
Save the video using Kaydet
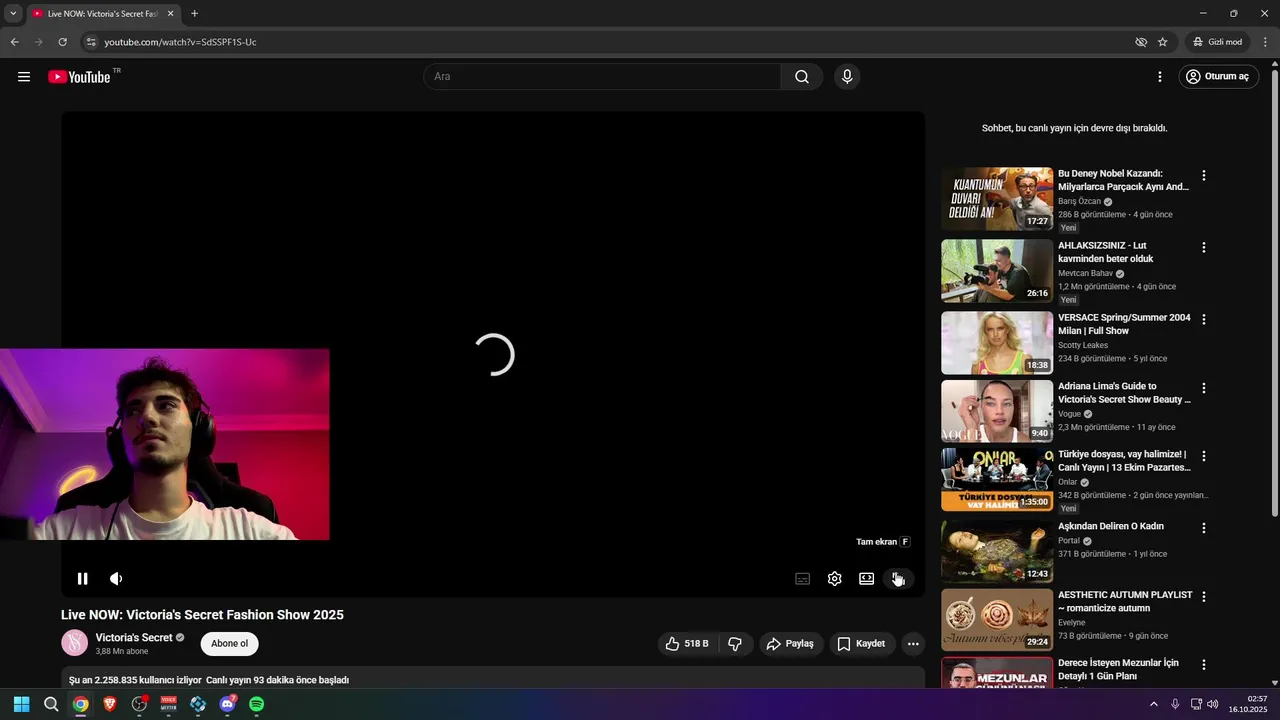click(x=861, y=644)
